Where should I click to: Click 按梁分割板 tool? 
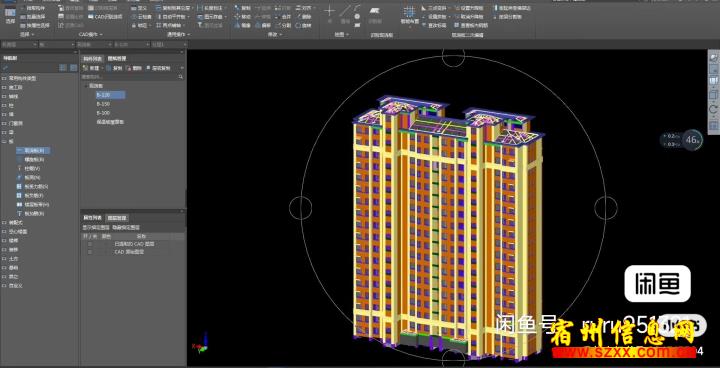(x=507, y=17)
